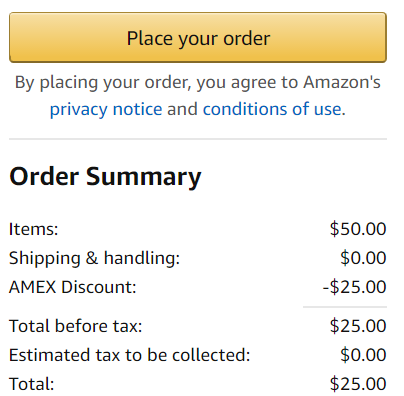Click the Total before tax label
The width and height of the screenshot is (404, 396).
(x=76, y=326)
